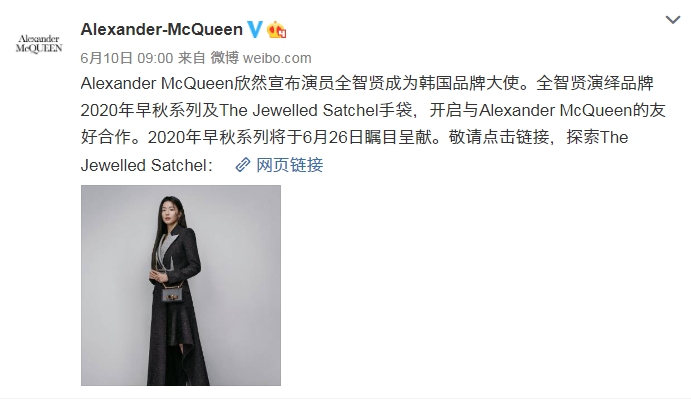Enlarge the model photo thumbnail
Image resolution: width=691 pixels, height=400 pixels.
coord(181,285)
